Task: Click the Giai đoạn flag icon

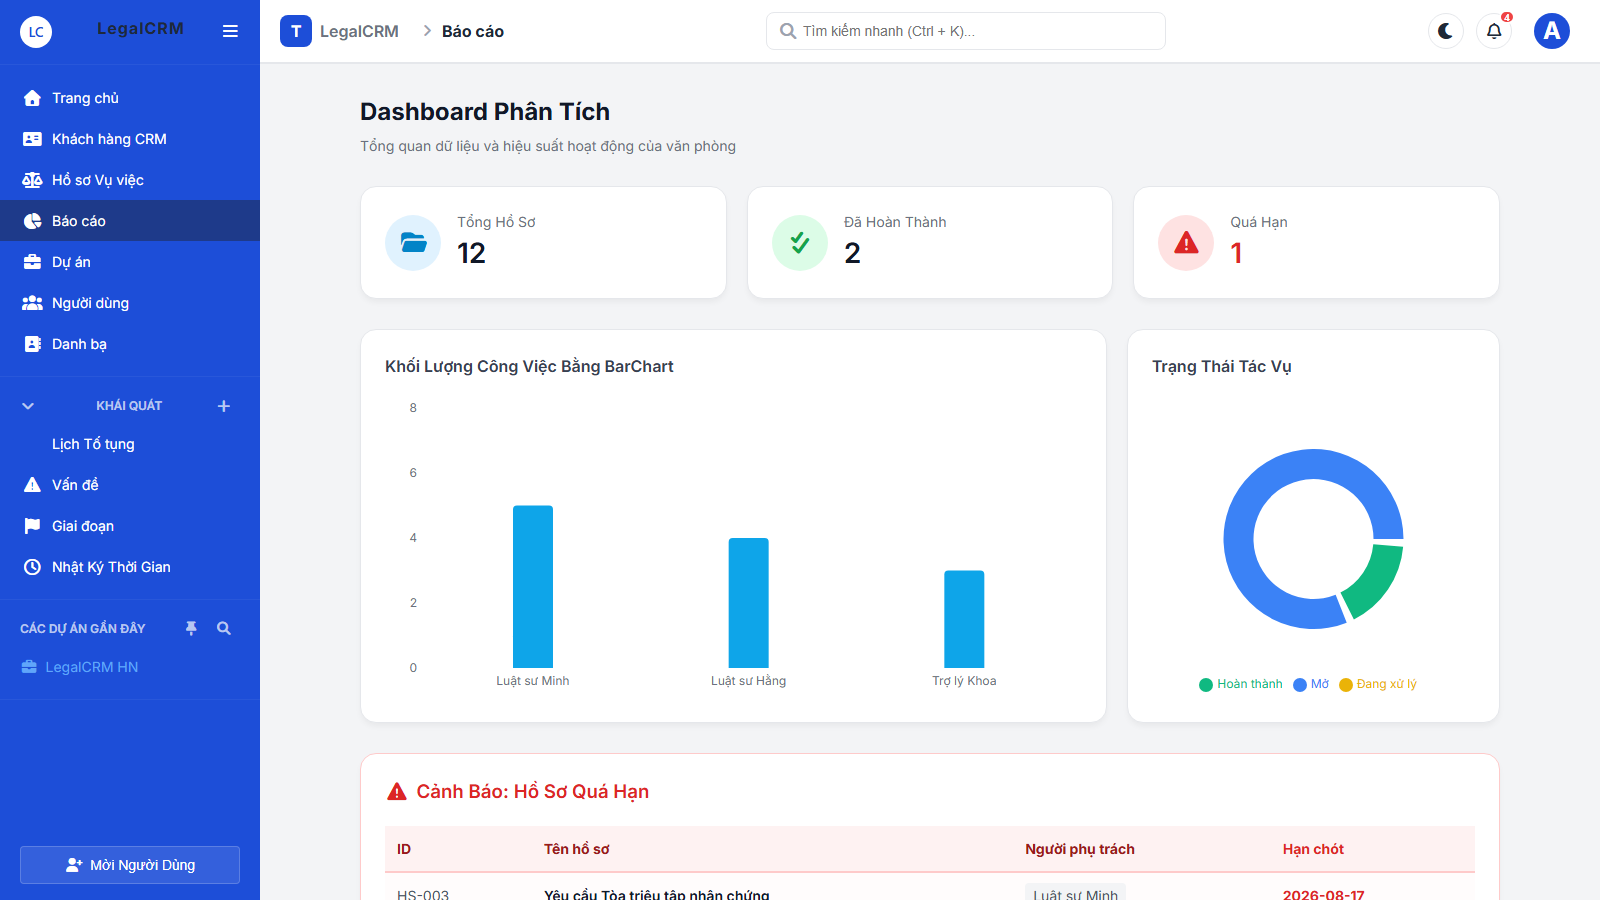Action: [x=32, y=526]
